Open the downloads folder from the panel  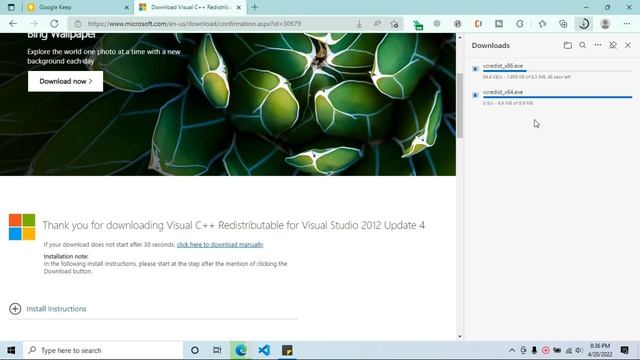[x=567, y=45]
